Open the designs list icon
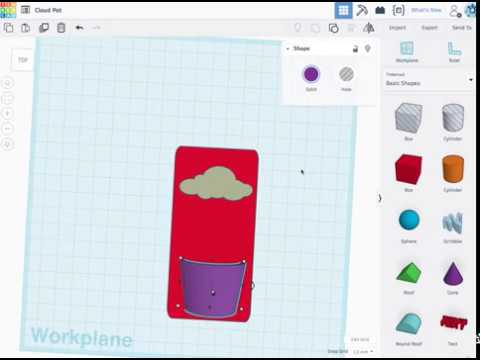The height and width of the screenshot is (360, 480). [x=25, y=10]
